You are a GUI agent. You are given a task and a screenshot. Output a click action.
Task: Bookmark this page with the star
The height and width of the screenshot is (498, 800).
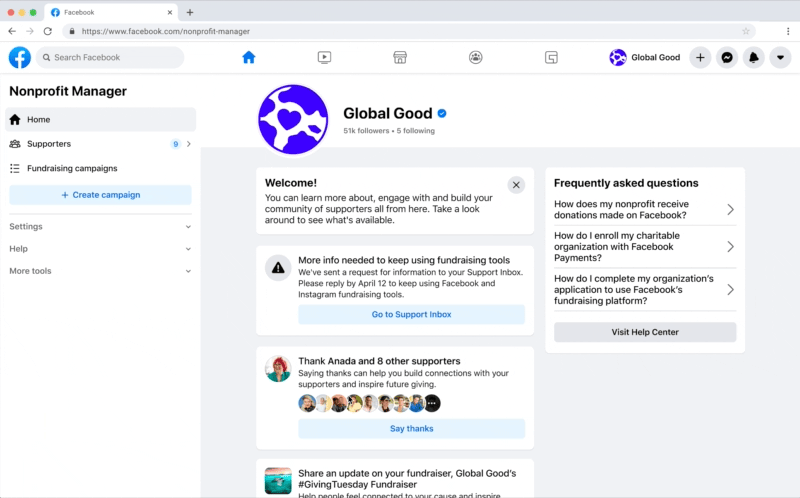pos(745,31)
